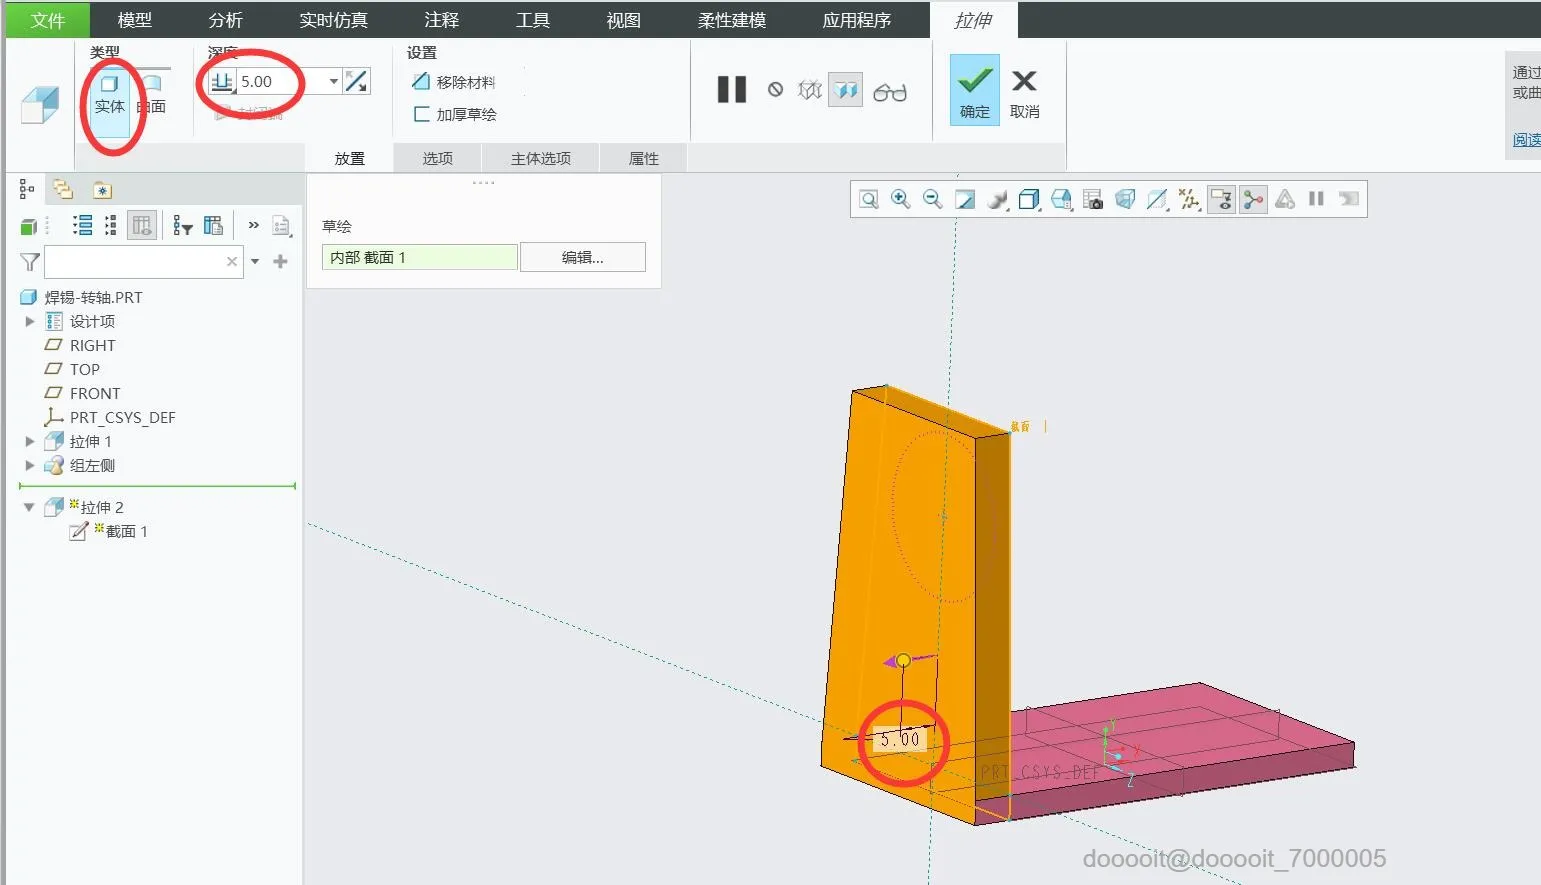Click the 编辑... sketch button
This screenshot has height=885, width=1541.
(x=582, y=257)
